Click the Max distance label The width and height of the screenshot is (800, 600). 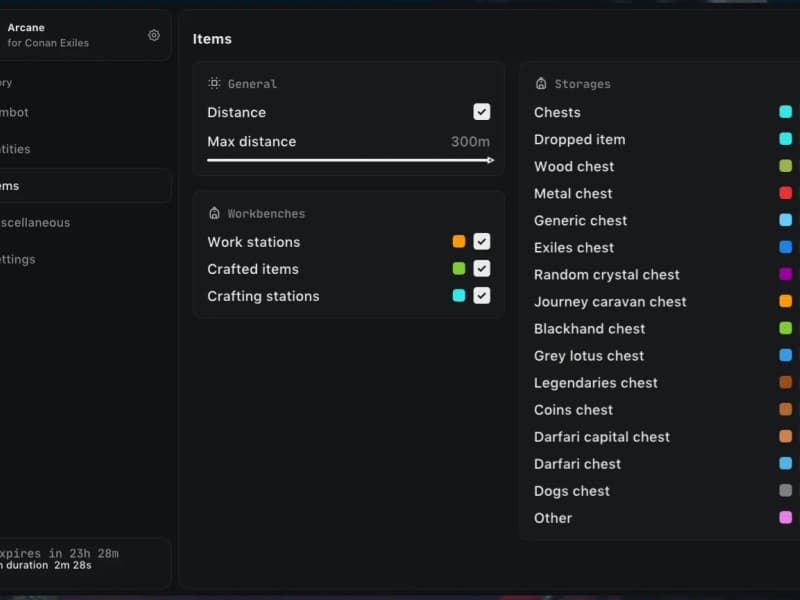point(252,141)
